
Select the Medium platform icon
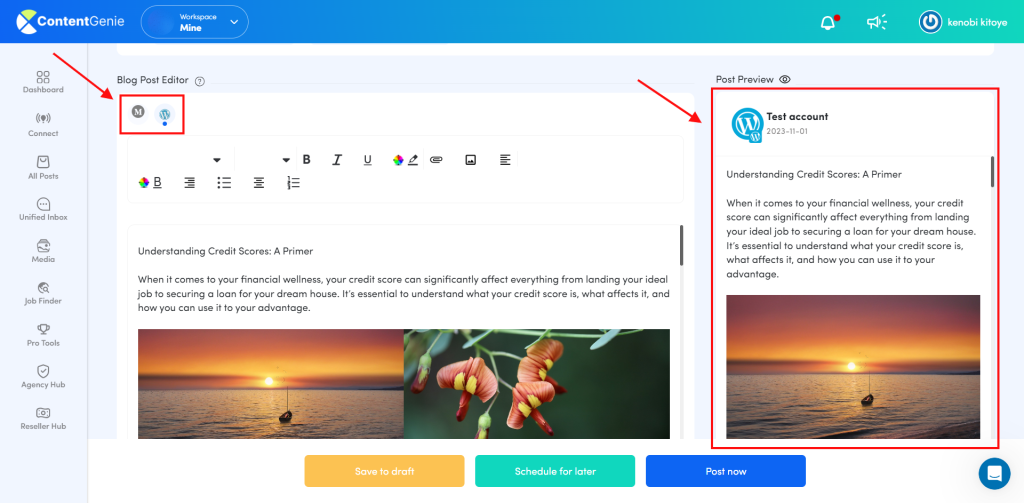pyautogui.click(x=138, y=112)
